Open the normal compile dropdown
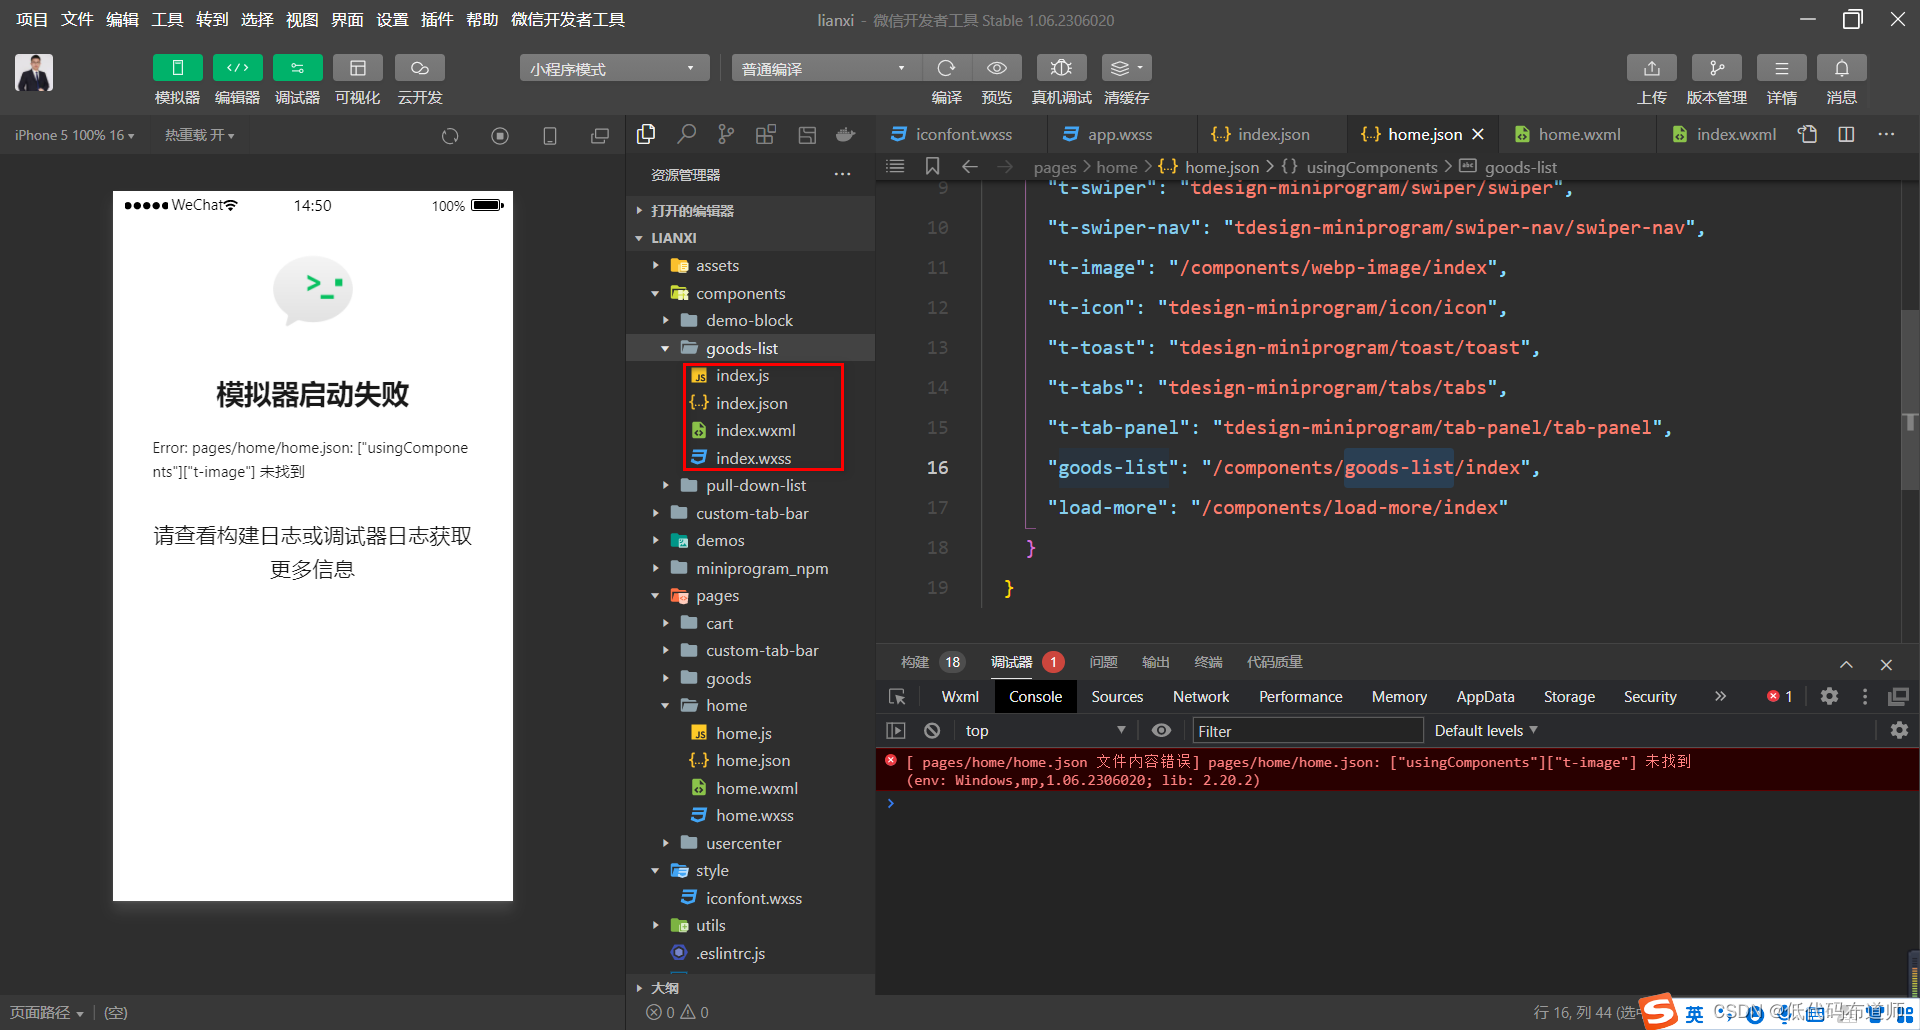Viewport: 1920px width, 1030px height. (x=826, y=68)
